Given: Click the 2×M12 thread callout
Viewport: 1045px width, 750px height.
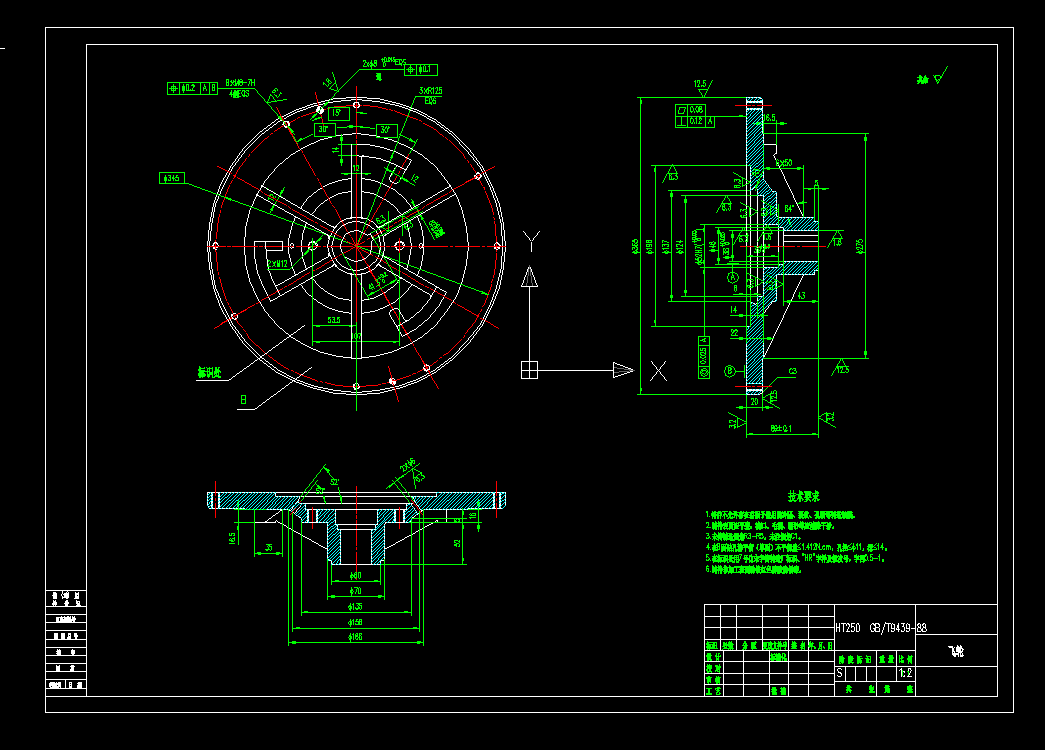Looking at the screenshot, I should point(278,263).
